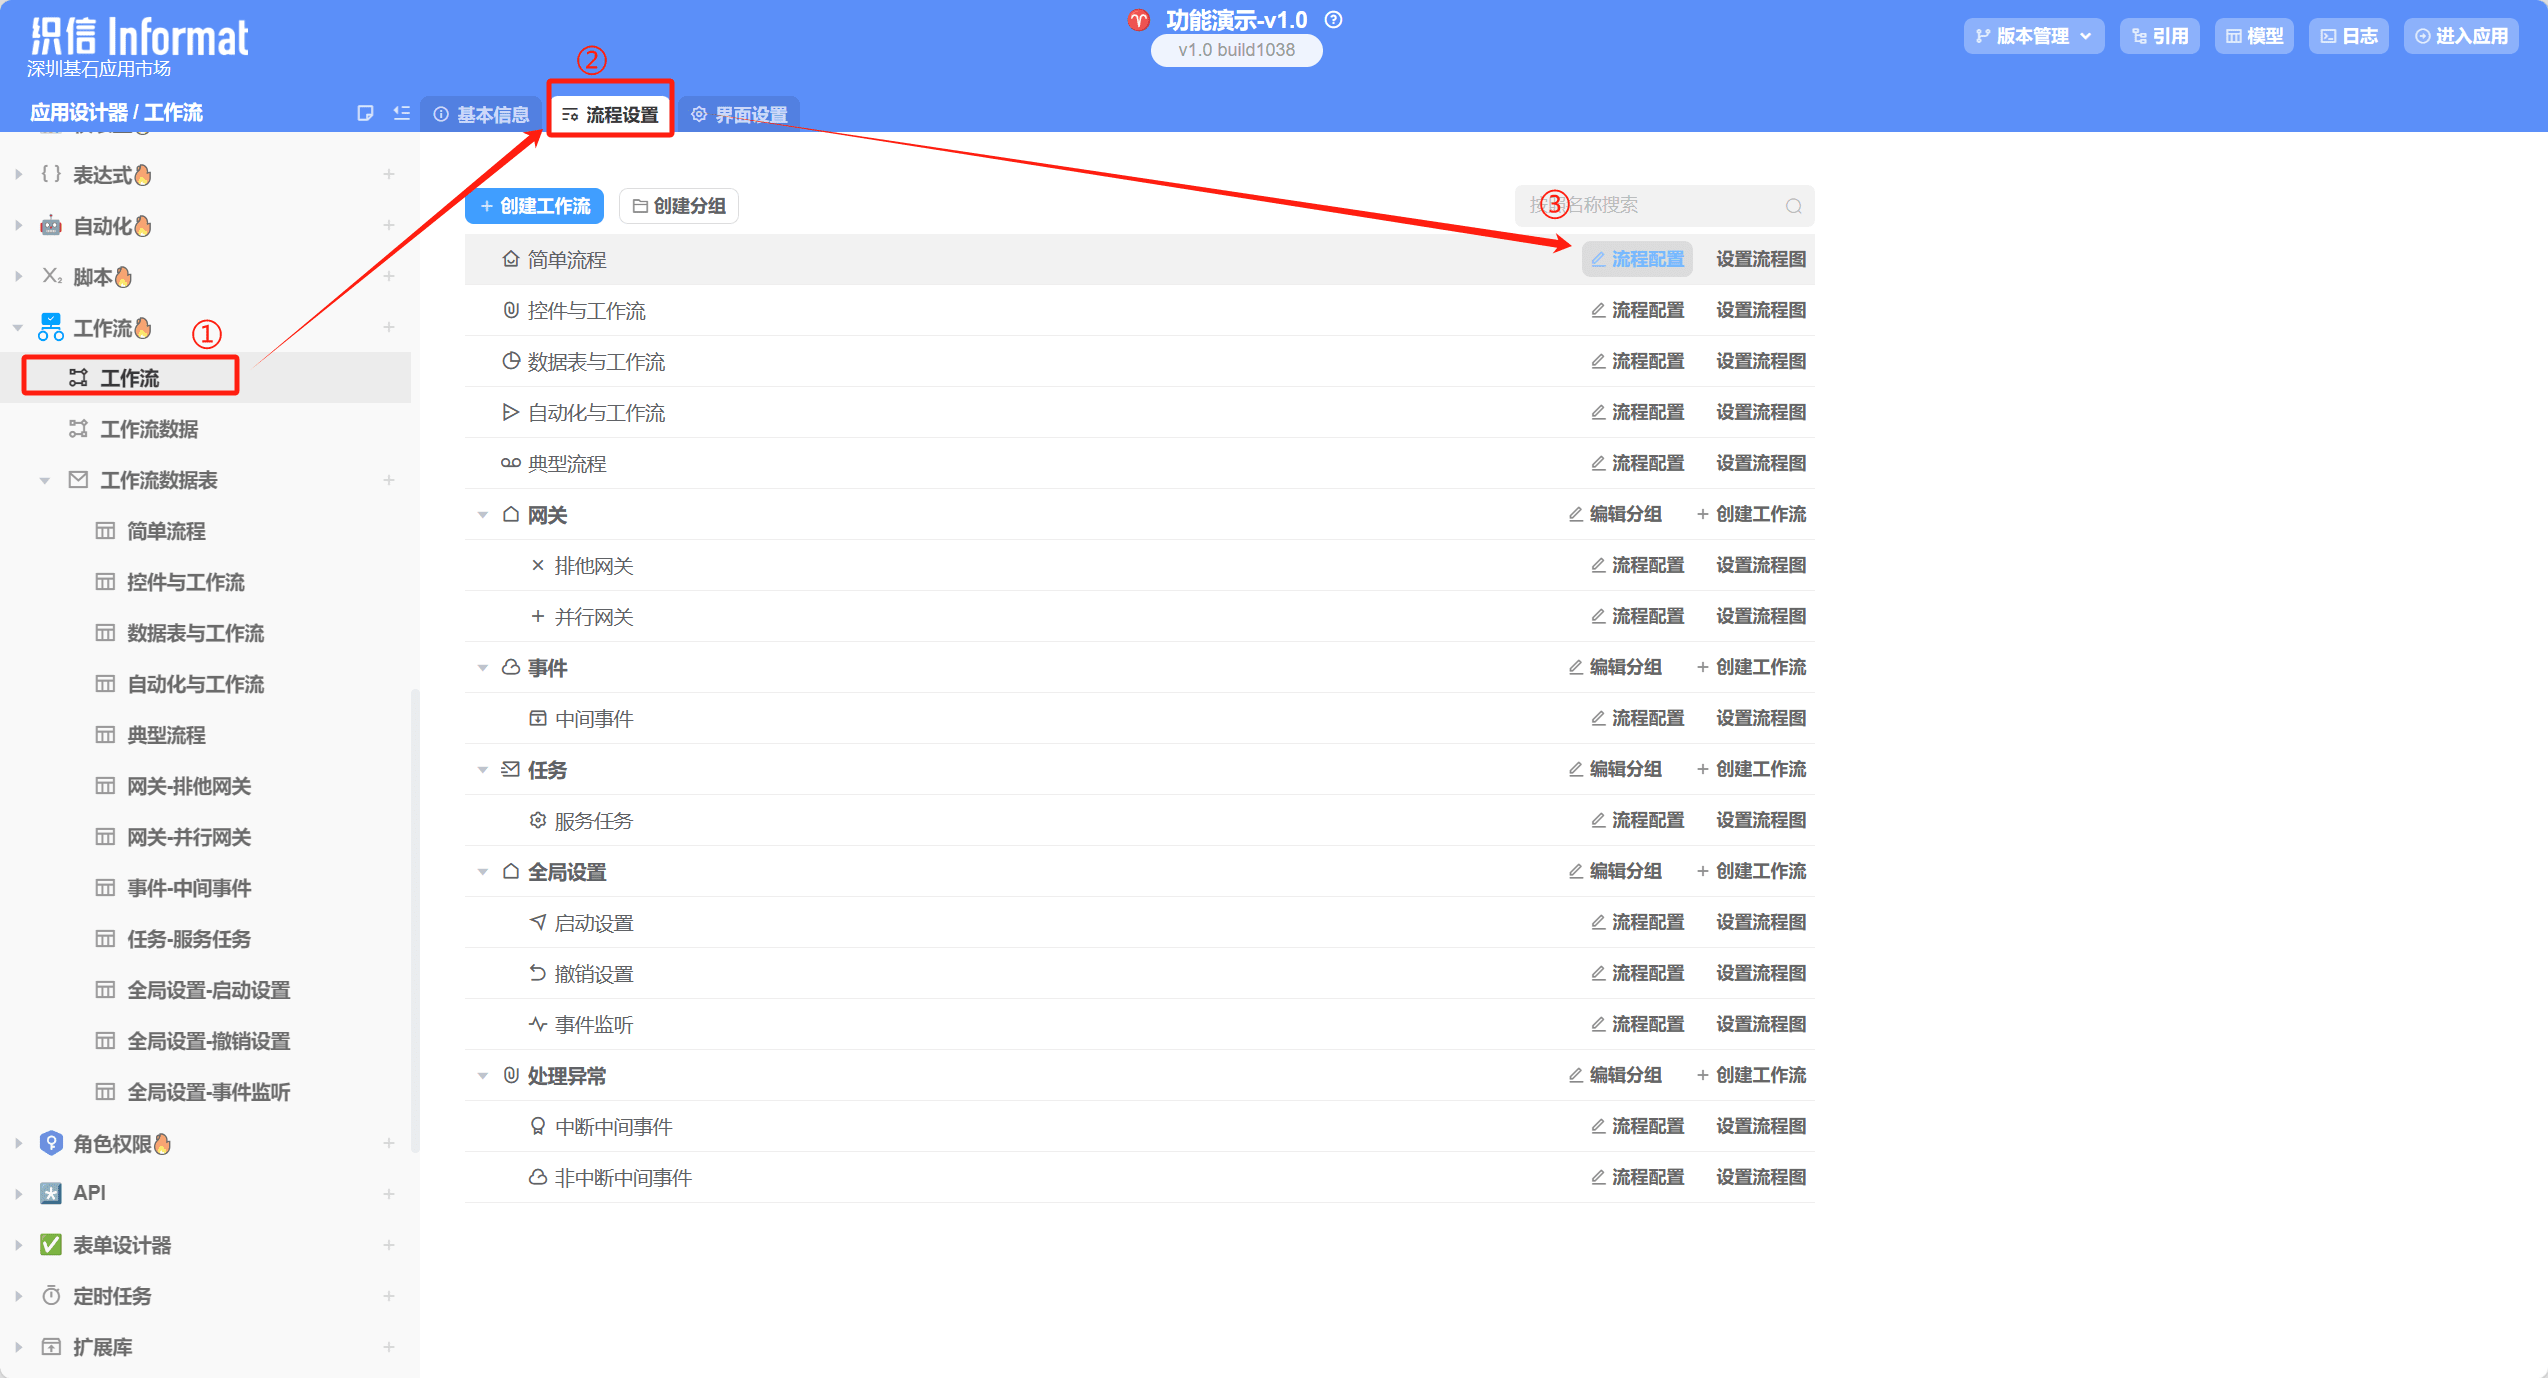Open 工作流数据 in the sidebar
2548x1378 pixels.
coord(149,429)
